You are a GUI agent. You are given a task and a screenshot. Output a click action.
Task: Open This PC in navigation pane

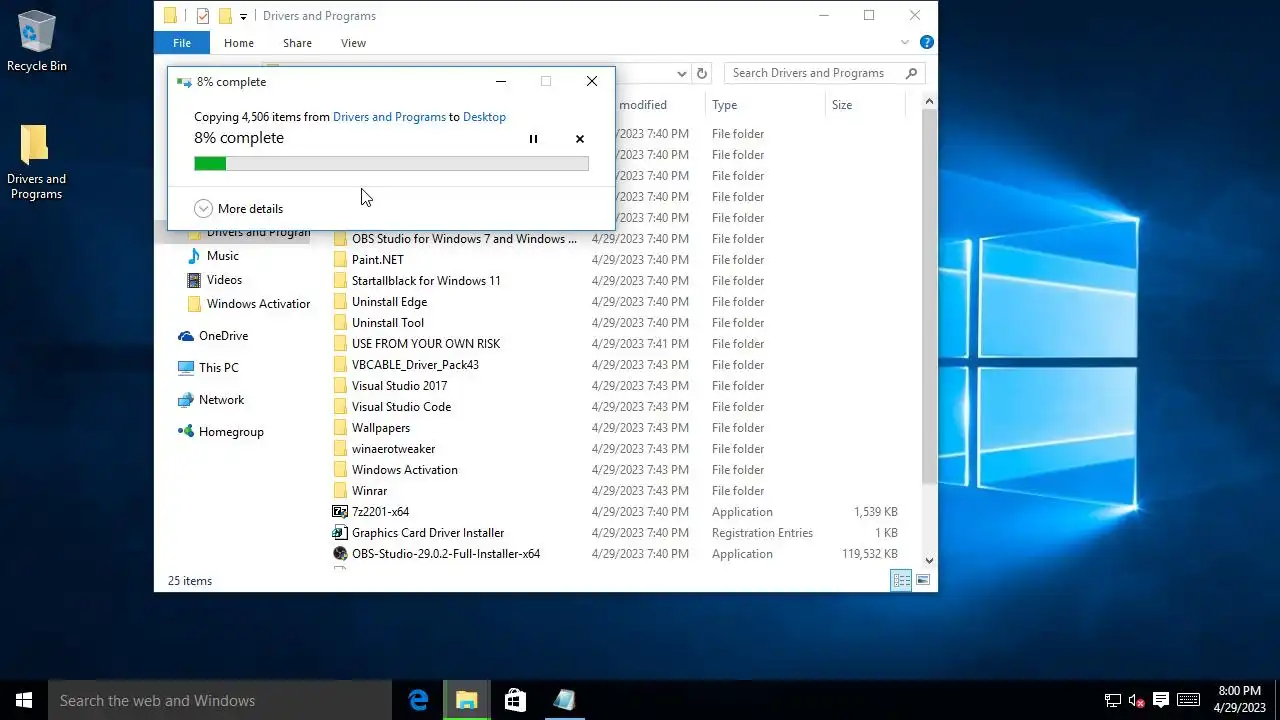coord(209,368)
